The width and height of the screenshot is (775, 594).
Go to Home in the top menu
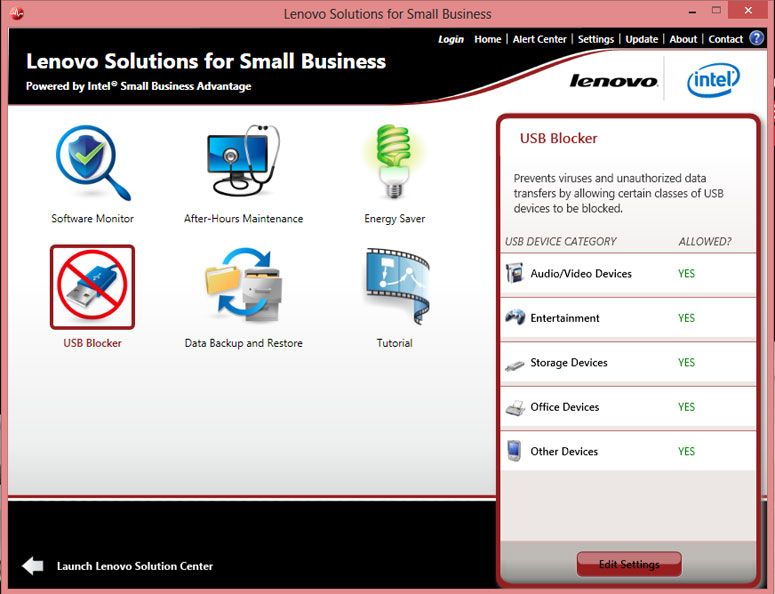tap(487, 39)
